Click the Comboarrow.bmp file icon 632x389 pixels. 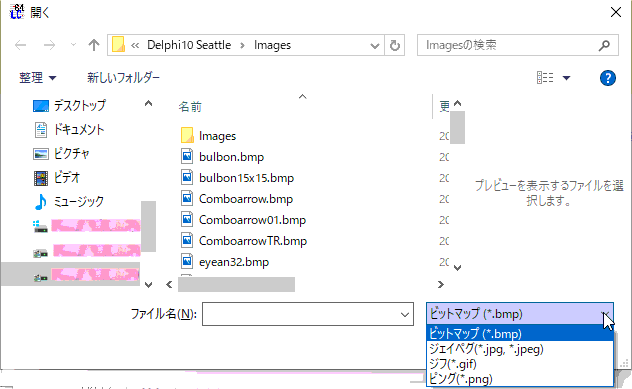point(187,198)
